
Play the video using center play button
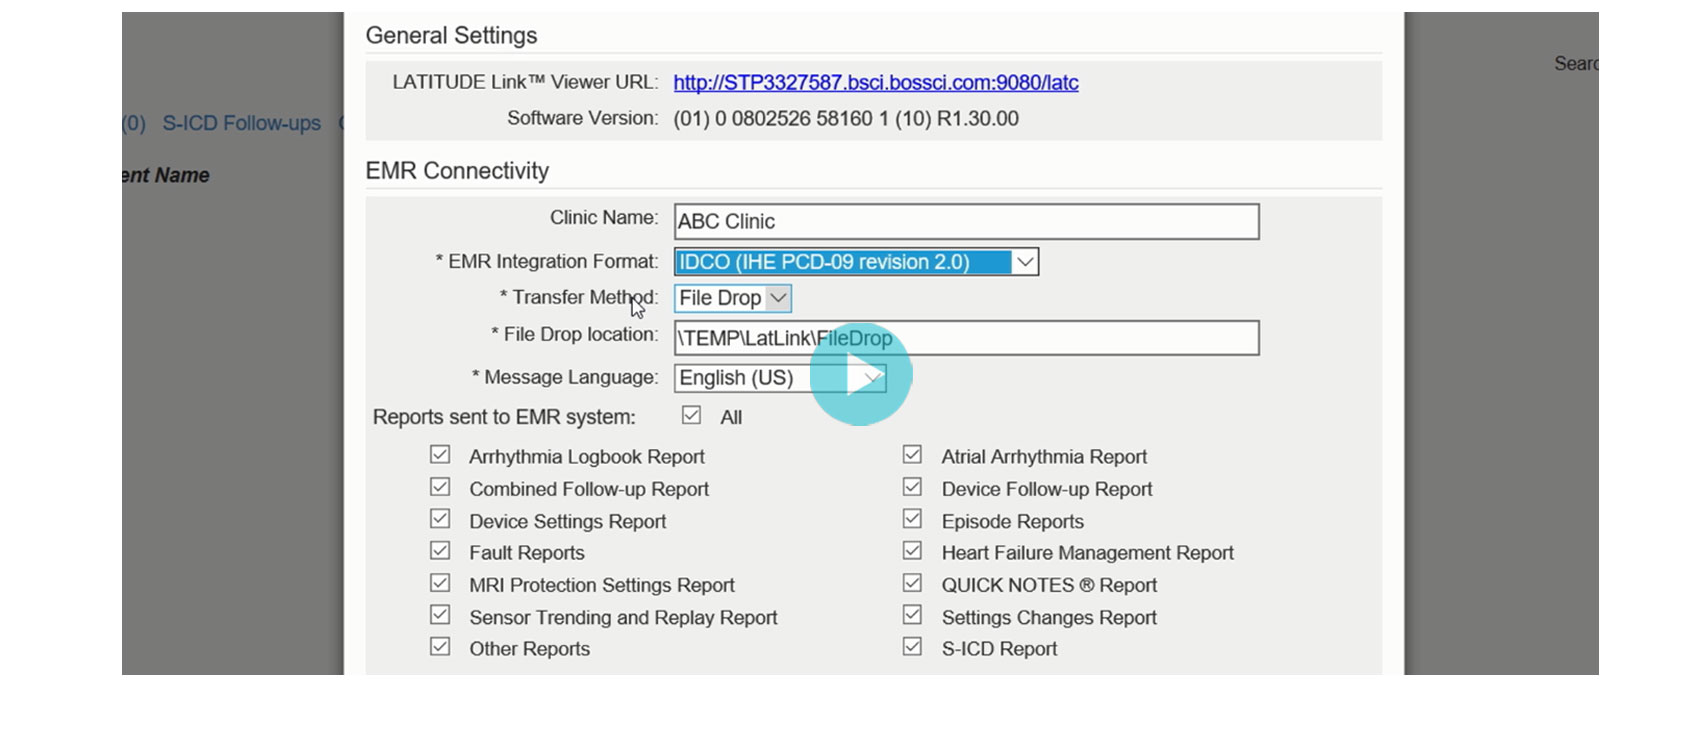(x=860, y=374)
